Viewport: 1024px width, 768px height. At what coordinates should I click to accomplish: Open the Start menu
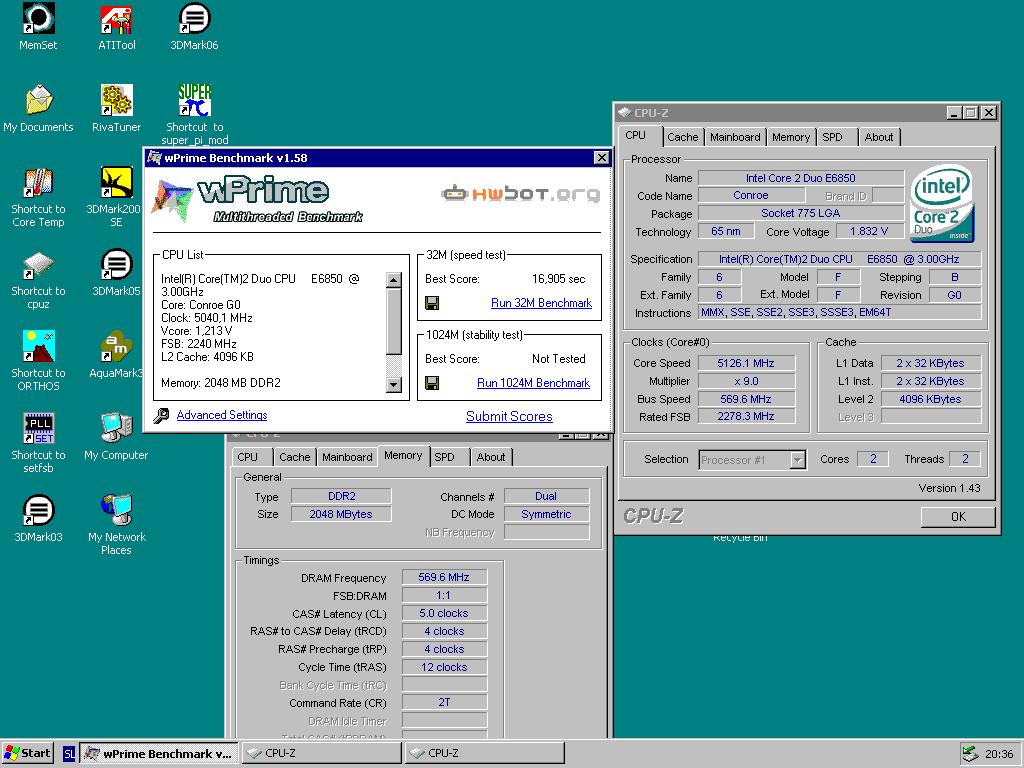pos(27,753)
